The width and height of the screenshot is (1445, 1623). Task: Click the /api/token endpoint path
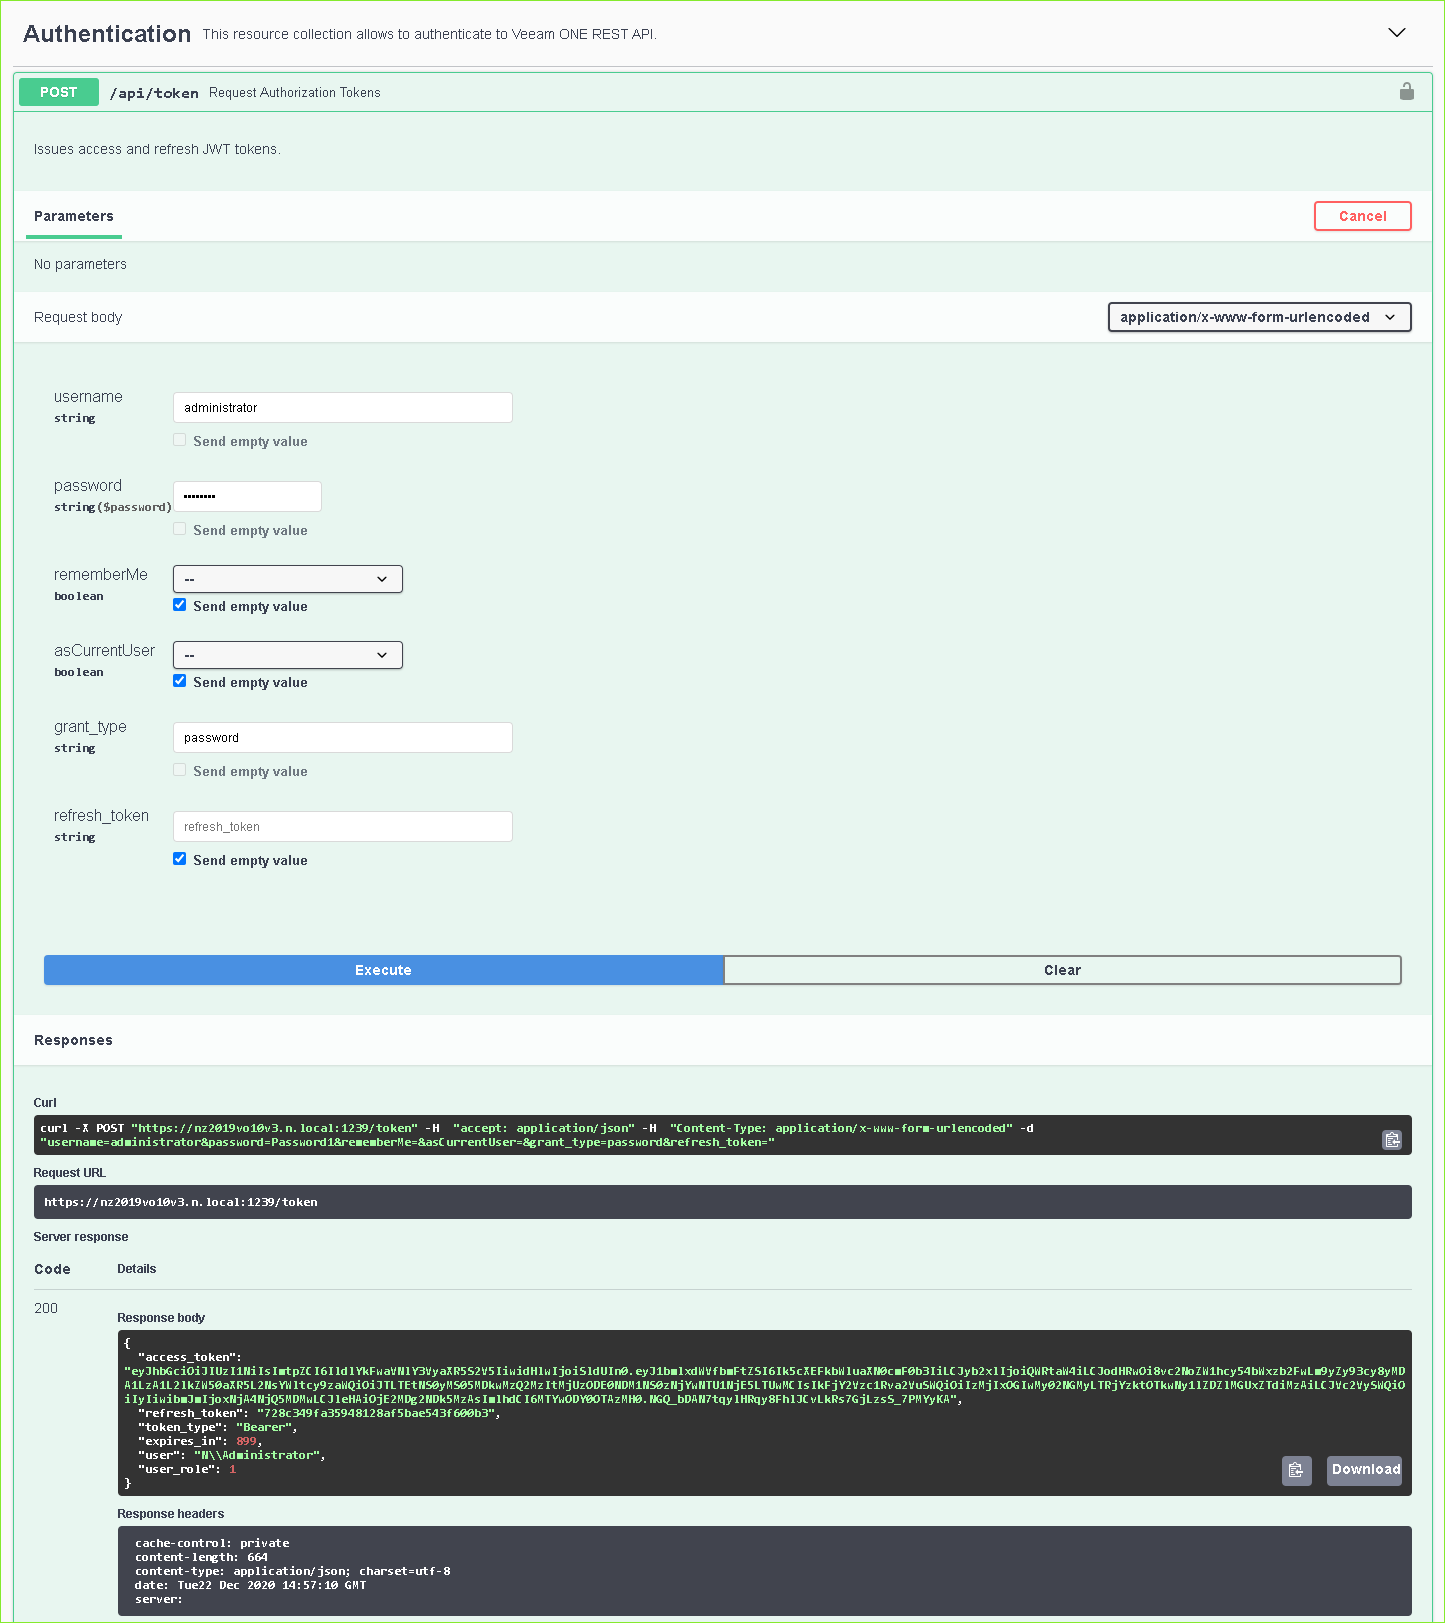tap(154, 93)
